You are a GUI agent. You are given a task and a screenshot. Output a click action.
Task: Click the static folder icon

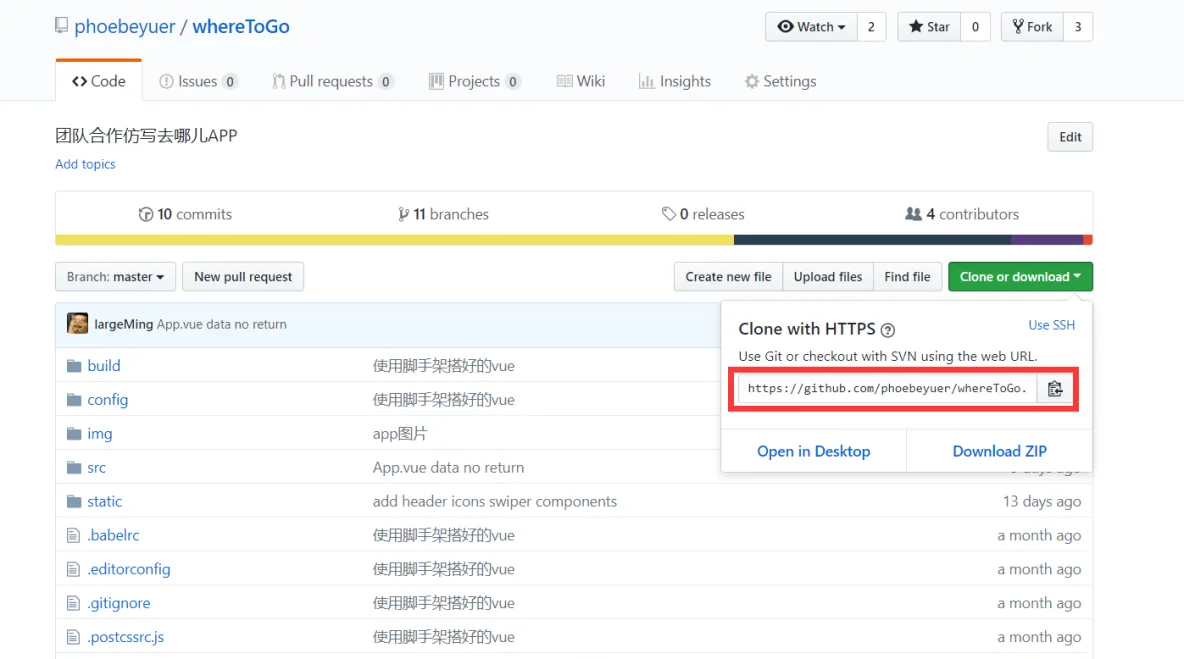(73, 502)
